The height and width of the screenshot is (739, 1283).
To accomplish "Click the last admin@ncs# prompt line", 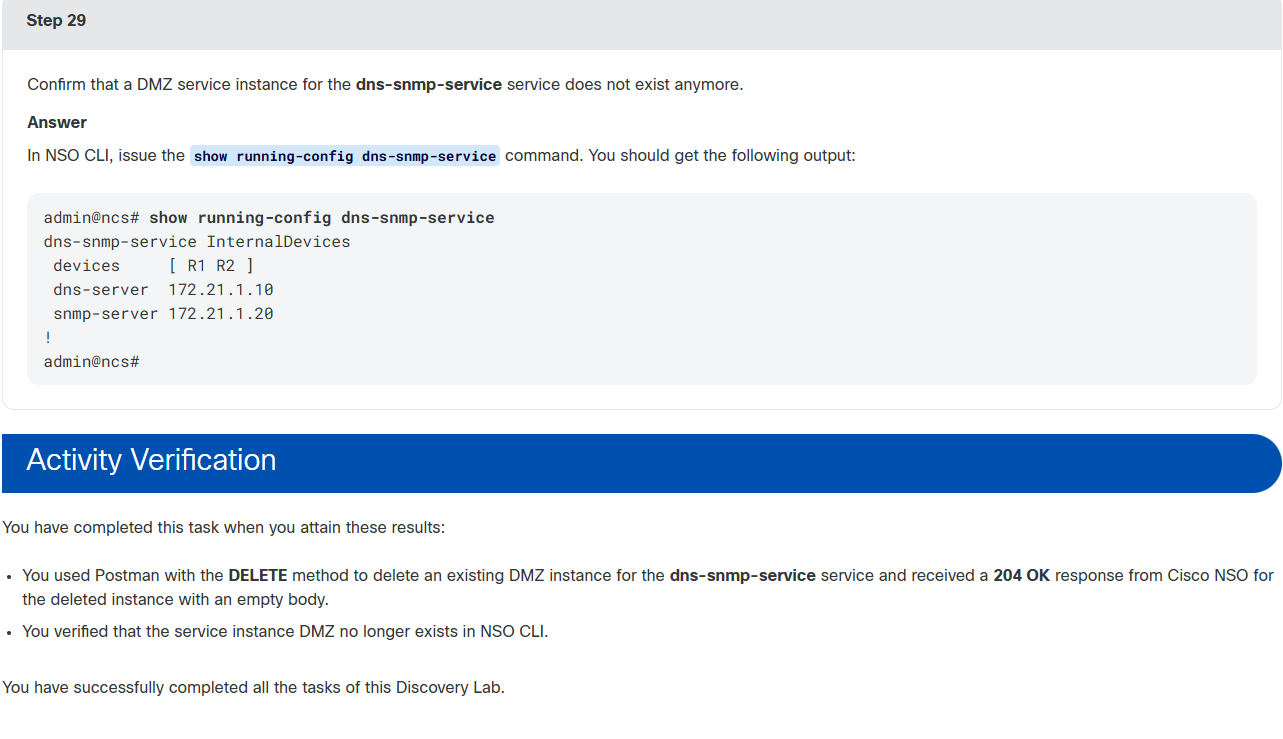I will (91, 361).
